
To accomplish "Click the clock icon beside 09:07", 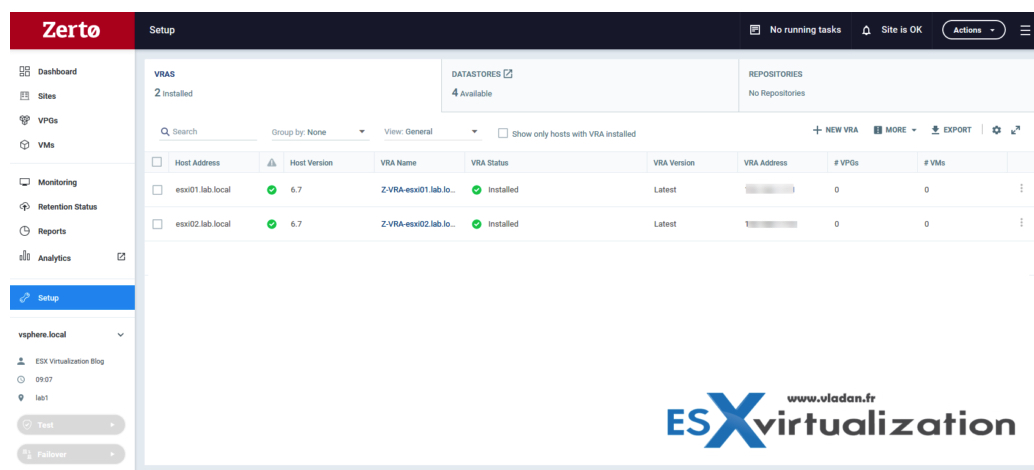I will tap(21, 380).
